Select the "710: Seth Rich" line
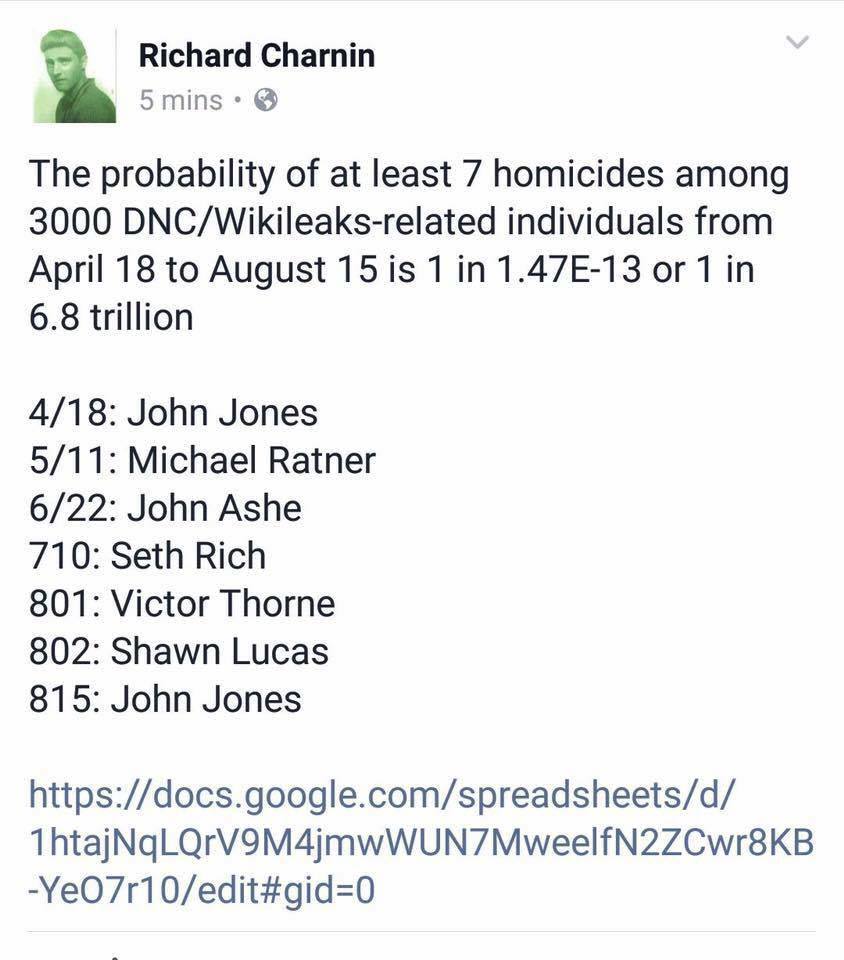The height and width of the screenshot is (960, 844). click(x=148, y=555)
